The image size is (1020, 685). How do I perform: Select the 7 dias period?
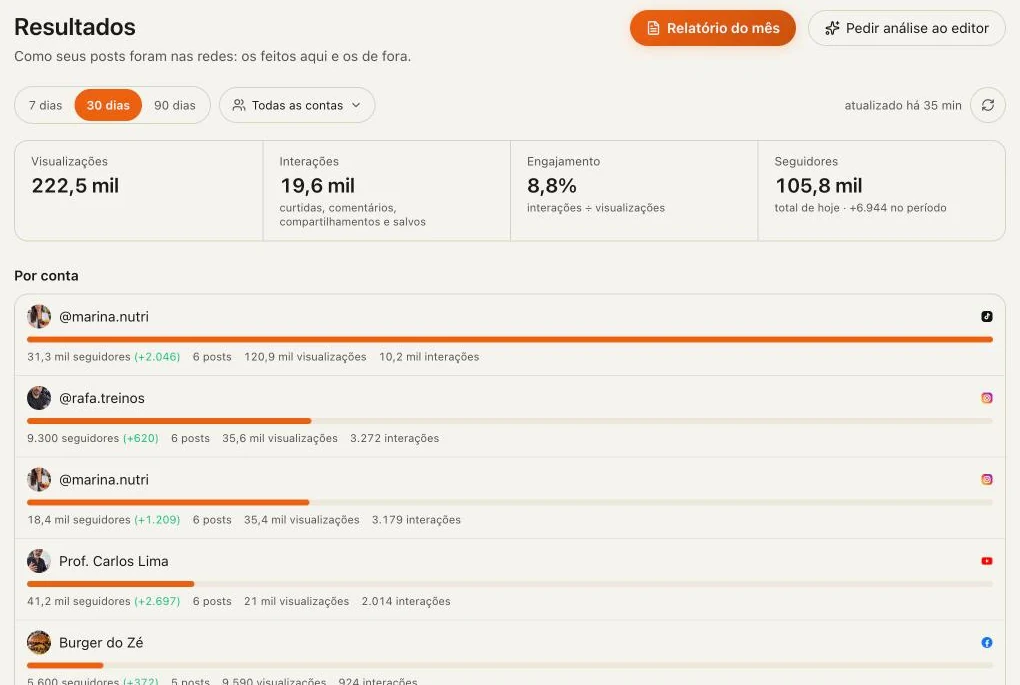[x=46, y=105]
